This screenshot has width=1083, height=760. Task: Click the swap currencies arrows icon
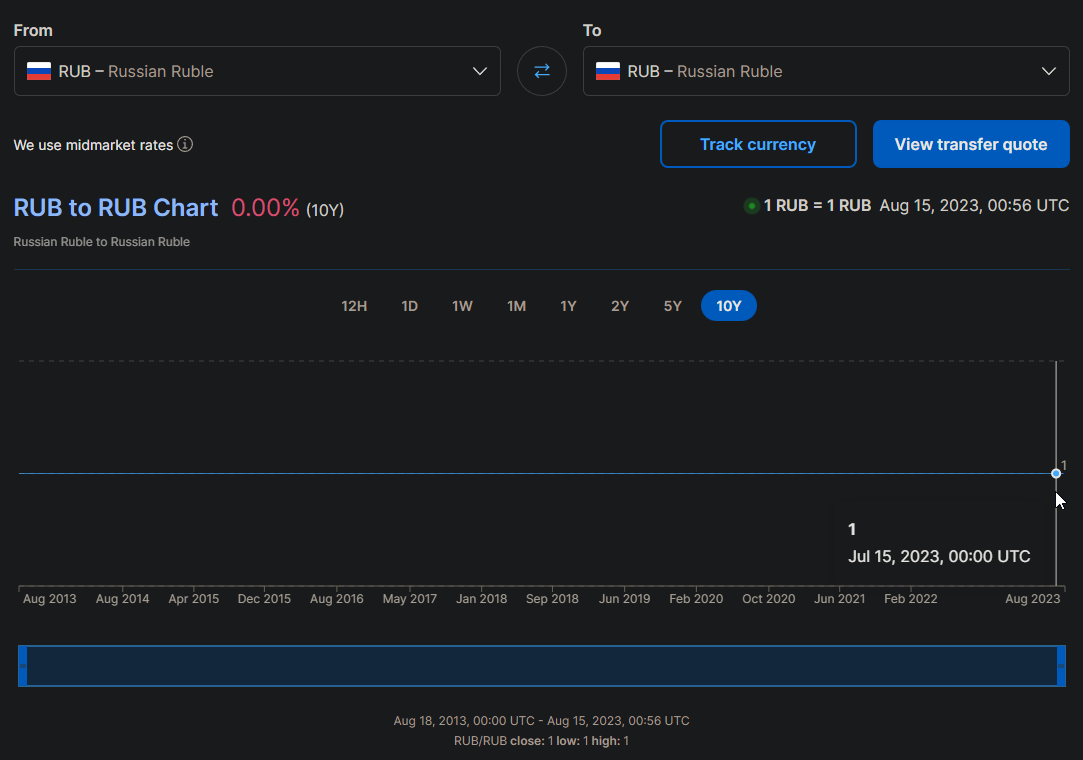pyautogui.click(x=541, y=71)
